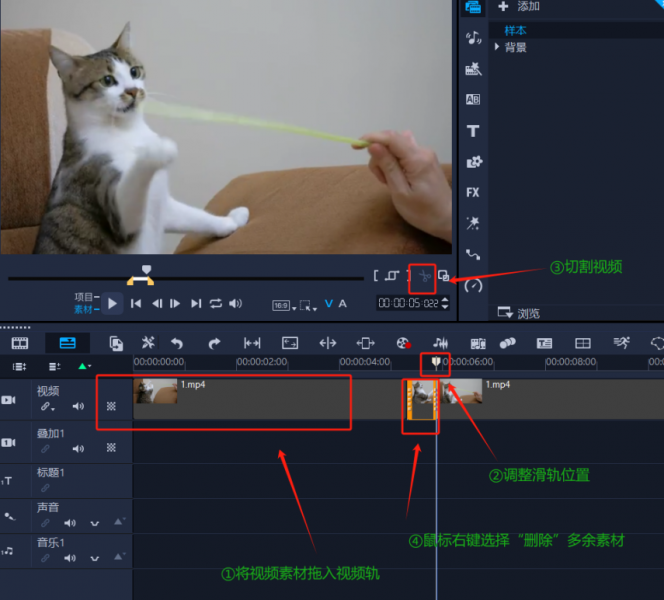Click the timeline playhead marker
Viewport: 664px width, 600px height.
point(436,362)
